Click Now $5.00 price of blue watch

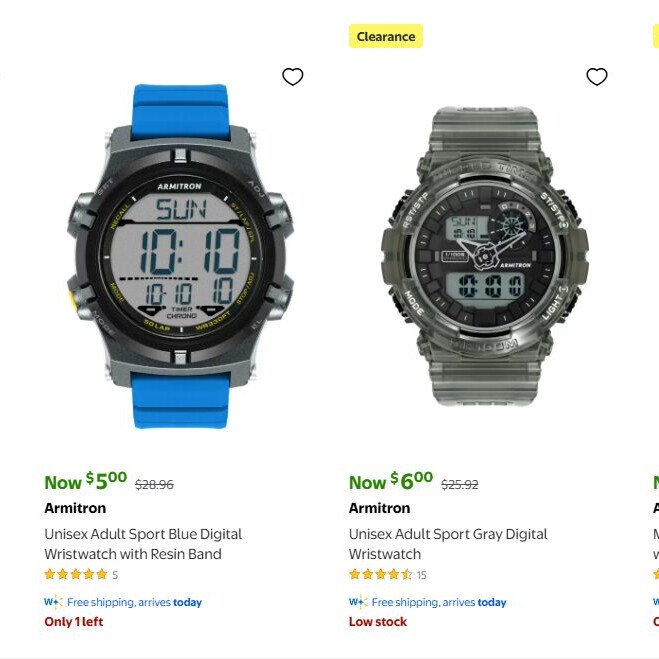86,481
